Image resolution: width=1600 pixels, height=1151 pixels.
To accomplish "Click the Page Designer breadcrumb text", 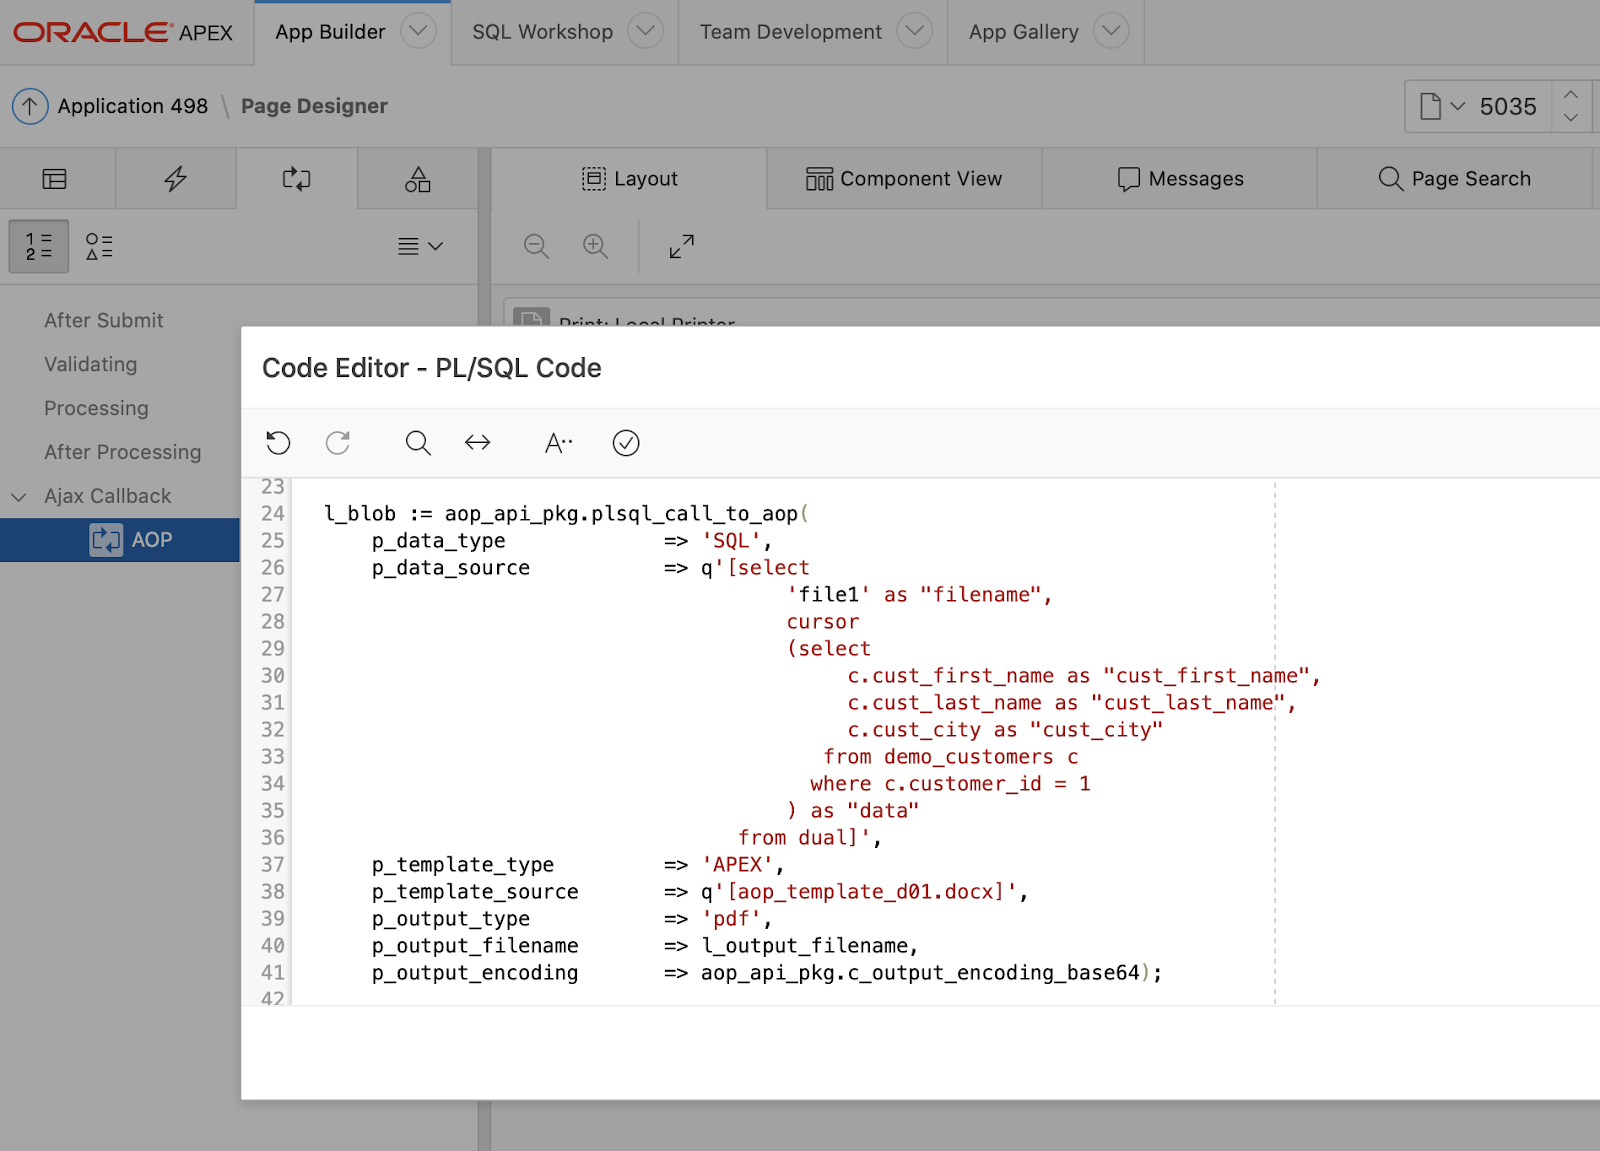I will coord(314,106).
